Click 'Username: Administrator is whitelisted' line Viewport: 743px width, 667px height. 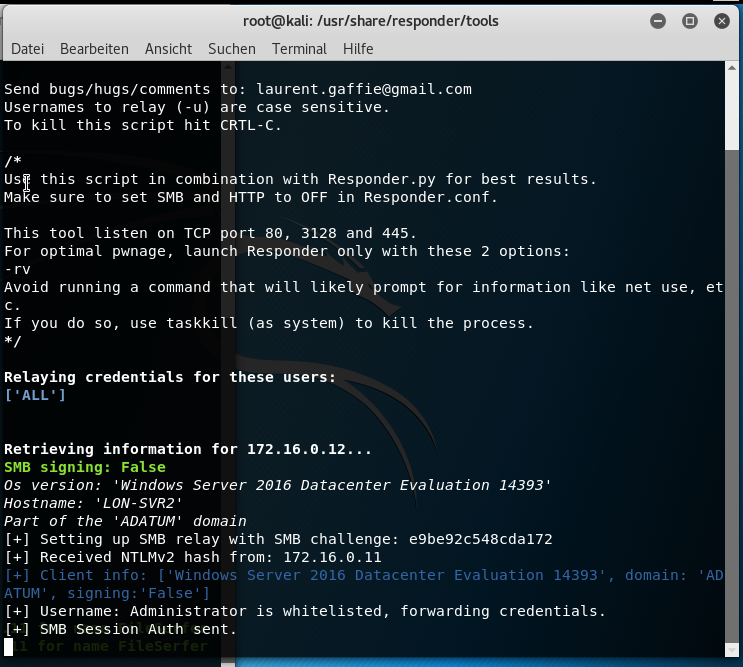tap(305, 611)
